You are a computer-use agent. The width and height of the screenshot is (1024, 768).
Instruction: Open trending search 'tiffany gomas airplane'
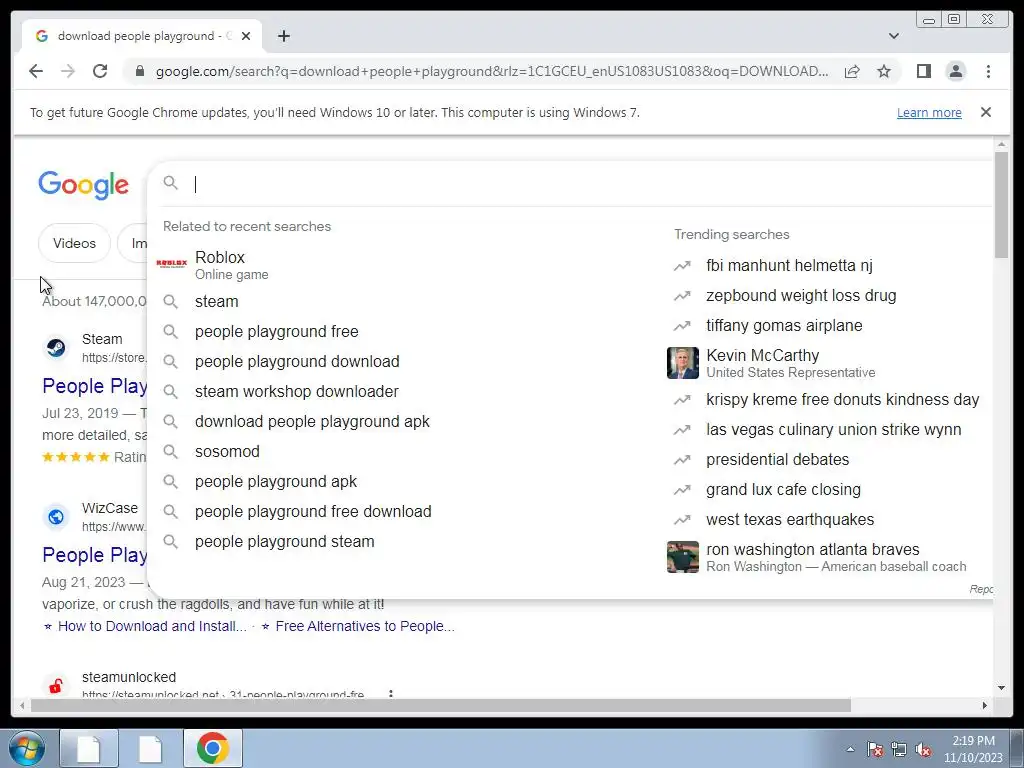point(784,325)
